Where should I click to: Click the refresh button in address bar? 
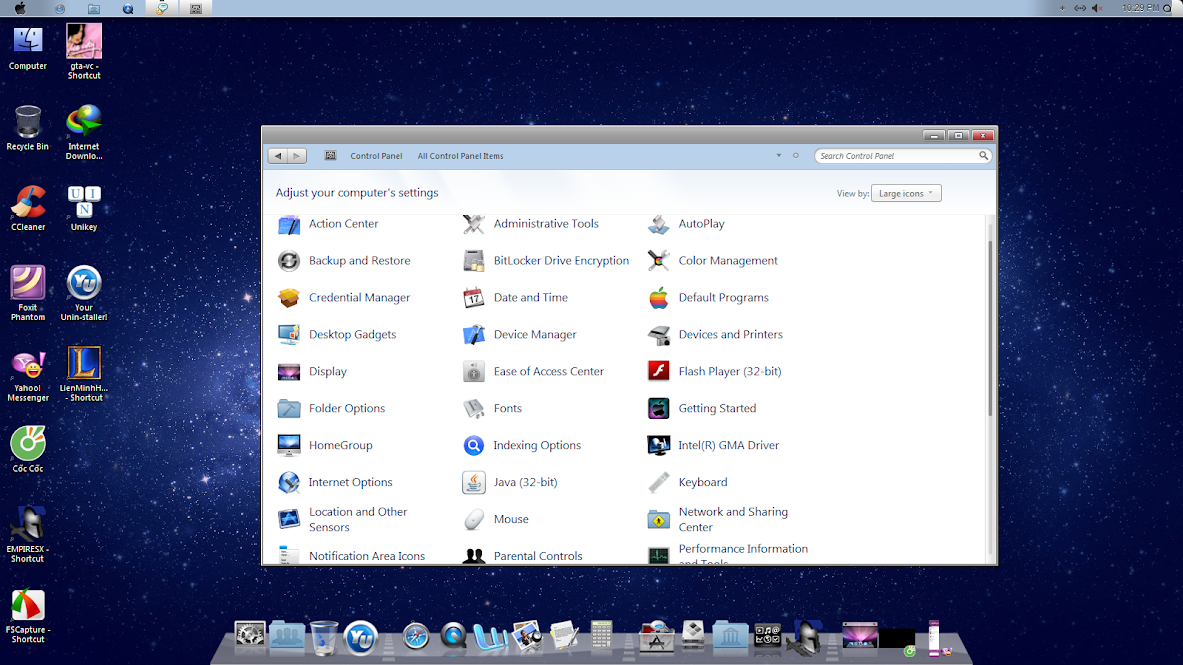[795, 155]
